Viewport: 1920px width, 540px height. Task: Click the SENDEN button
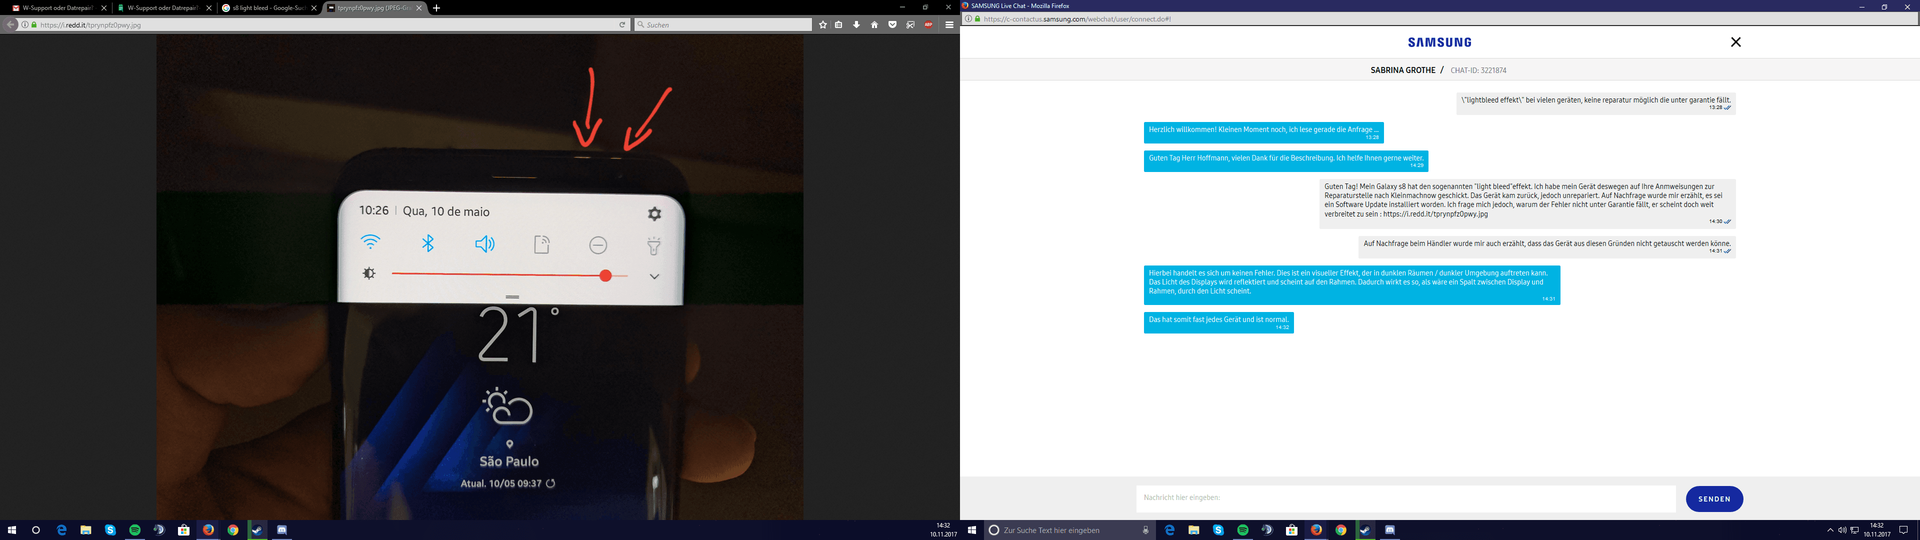(x=1714, y=499)
